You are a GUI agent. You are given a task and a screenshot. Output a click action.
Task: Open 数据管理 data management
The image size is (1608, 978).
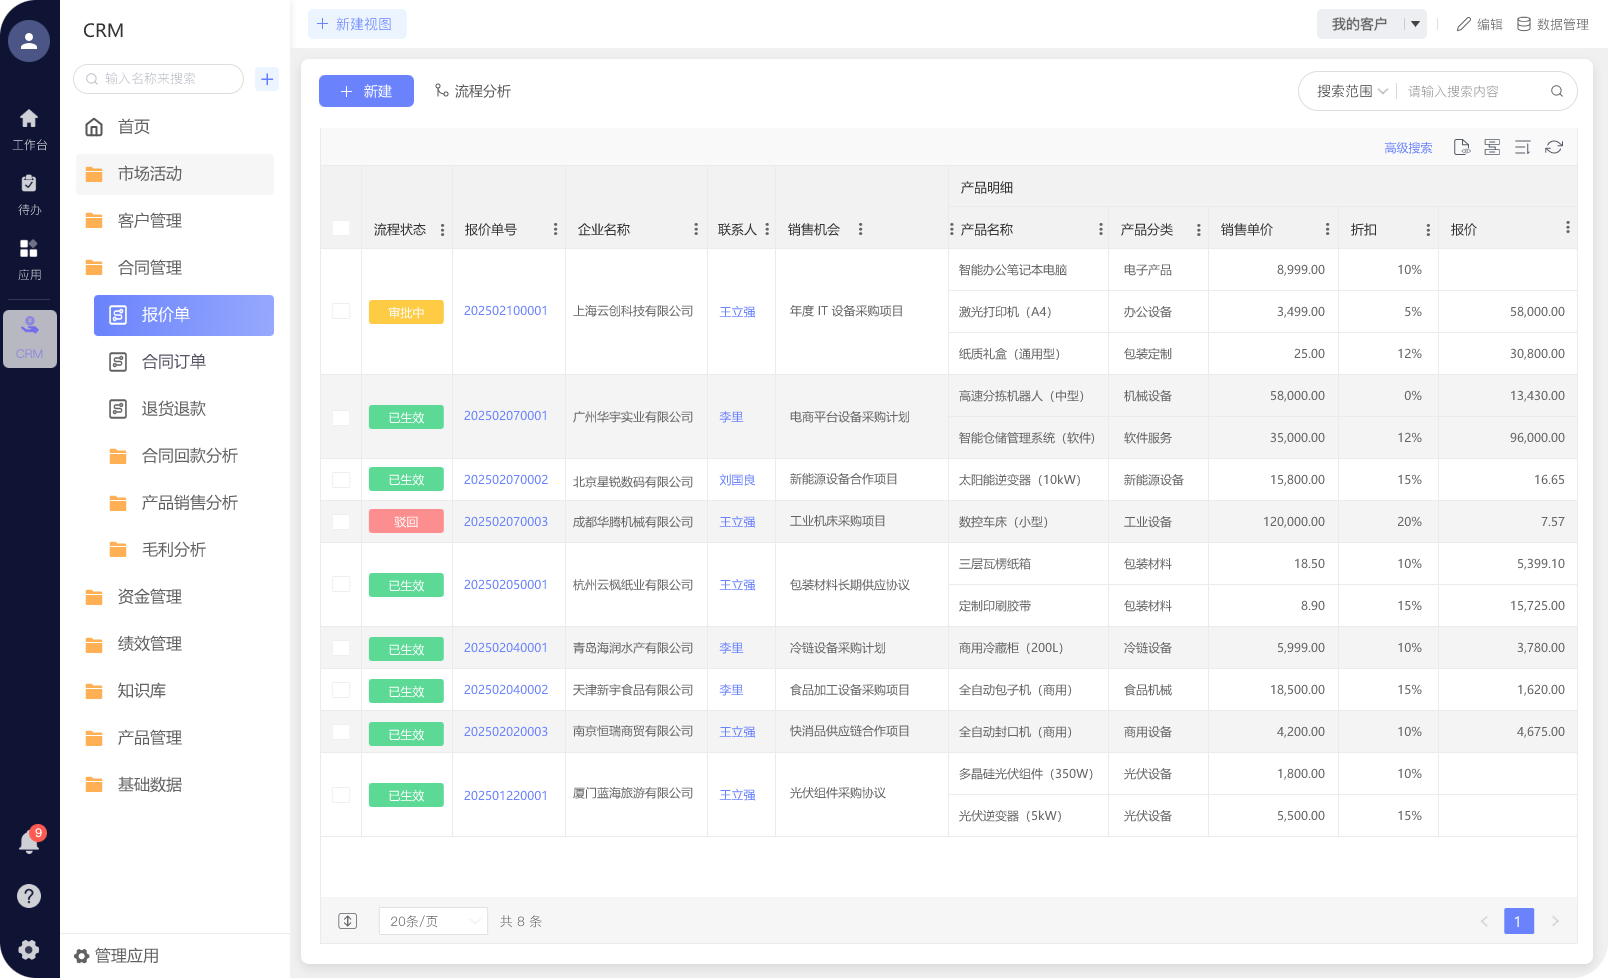point(1553,24)
